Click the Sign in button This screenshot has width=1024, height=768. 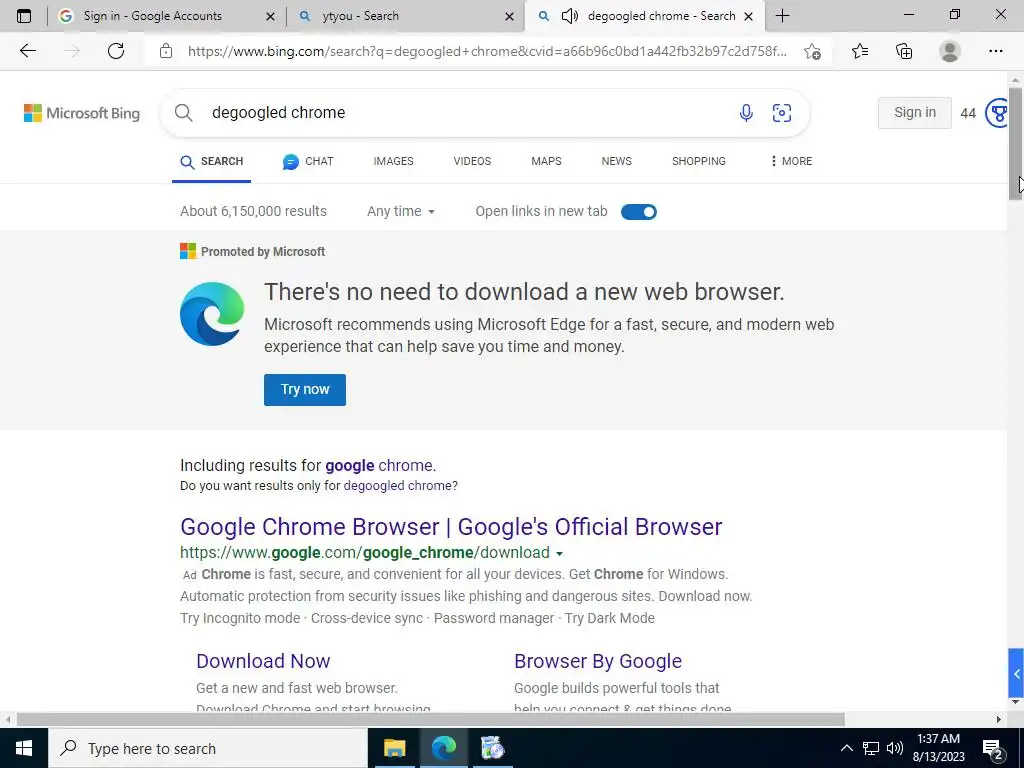[x=914, y=112]
